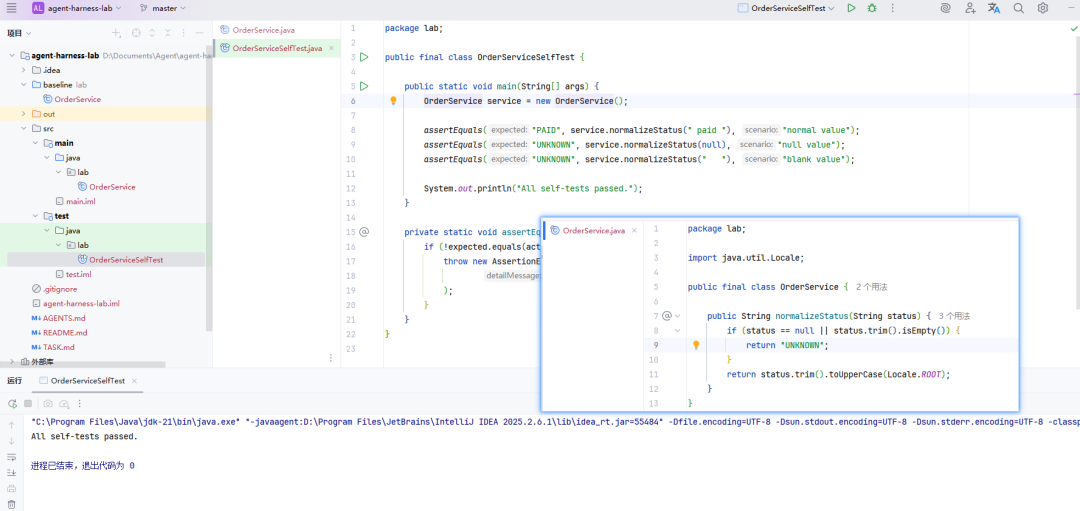The image size is (1080, 511).
Task: Collapse the src folder
Action: (23, 128)
